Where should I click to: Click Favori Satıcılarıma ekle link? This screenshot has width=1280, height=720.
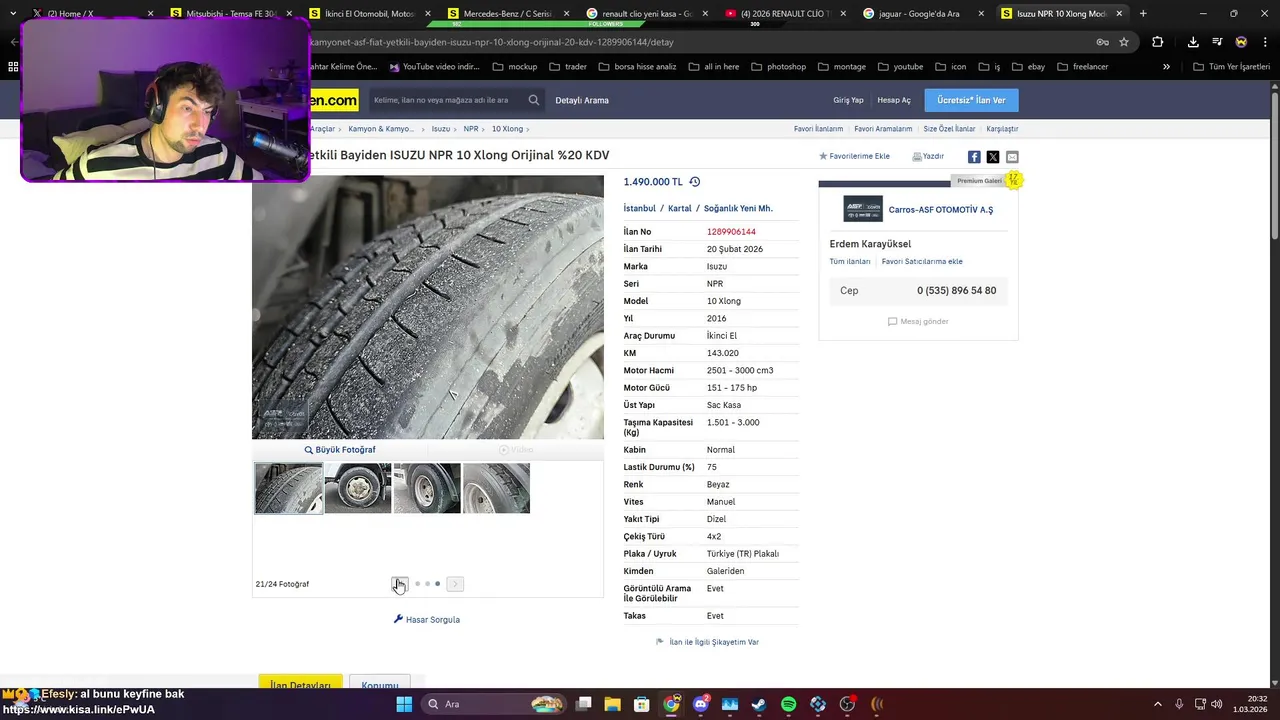click(922, 262)
